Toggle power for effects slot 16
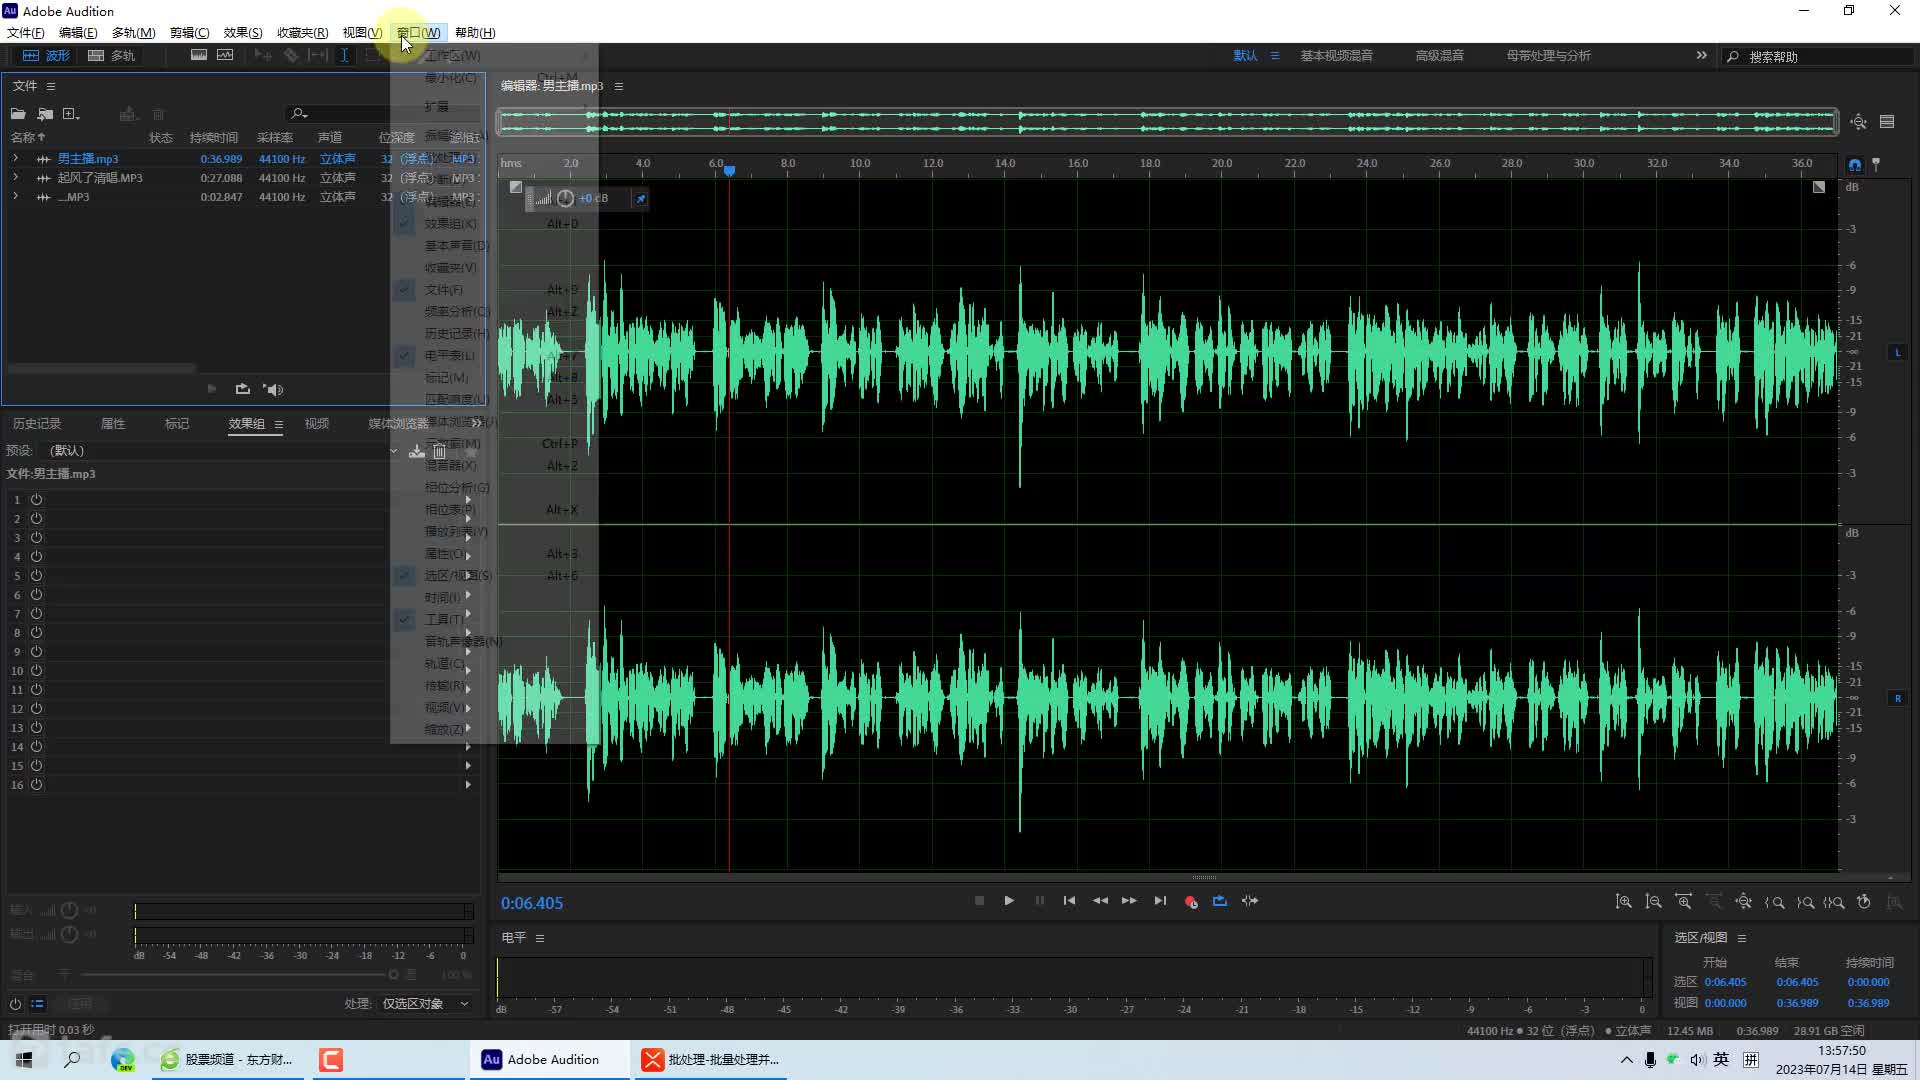Screen dimensions: 1920x1080 tap(36, 785)
